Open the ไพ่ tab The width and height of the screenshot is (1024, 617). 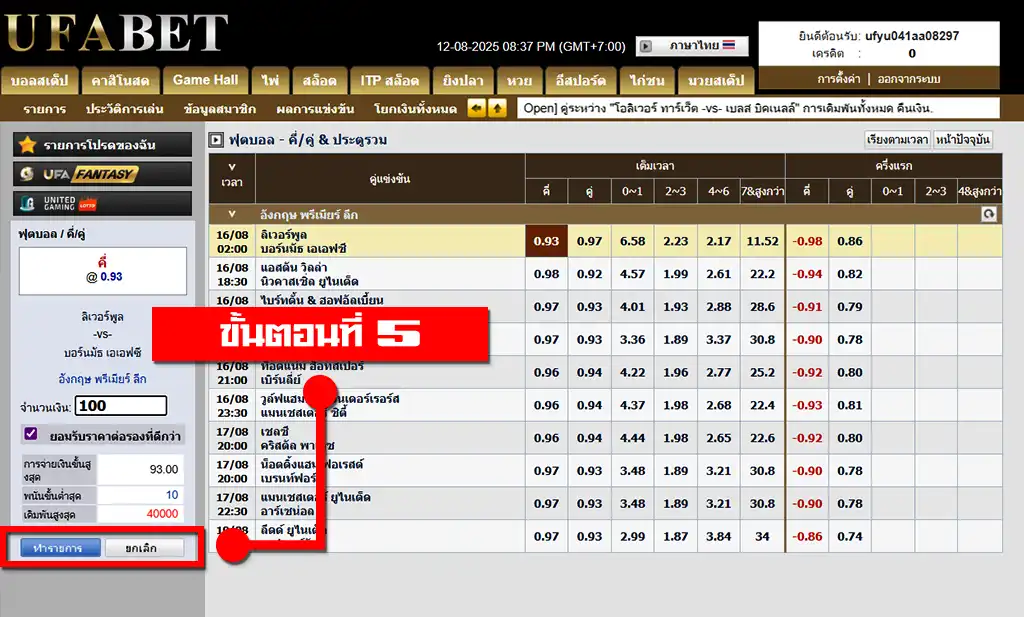270,80
